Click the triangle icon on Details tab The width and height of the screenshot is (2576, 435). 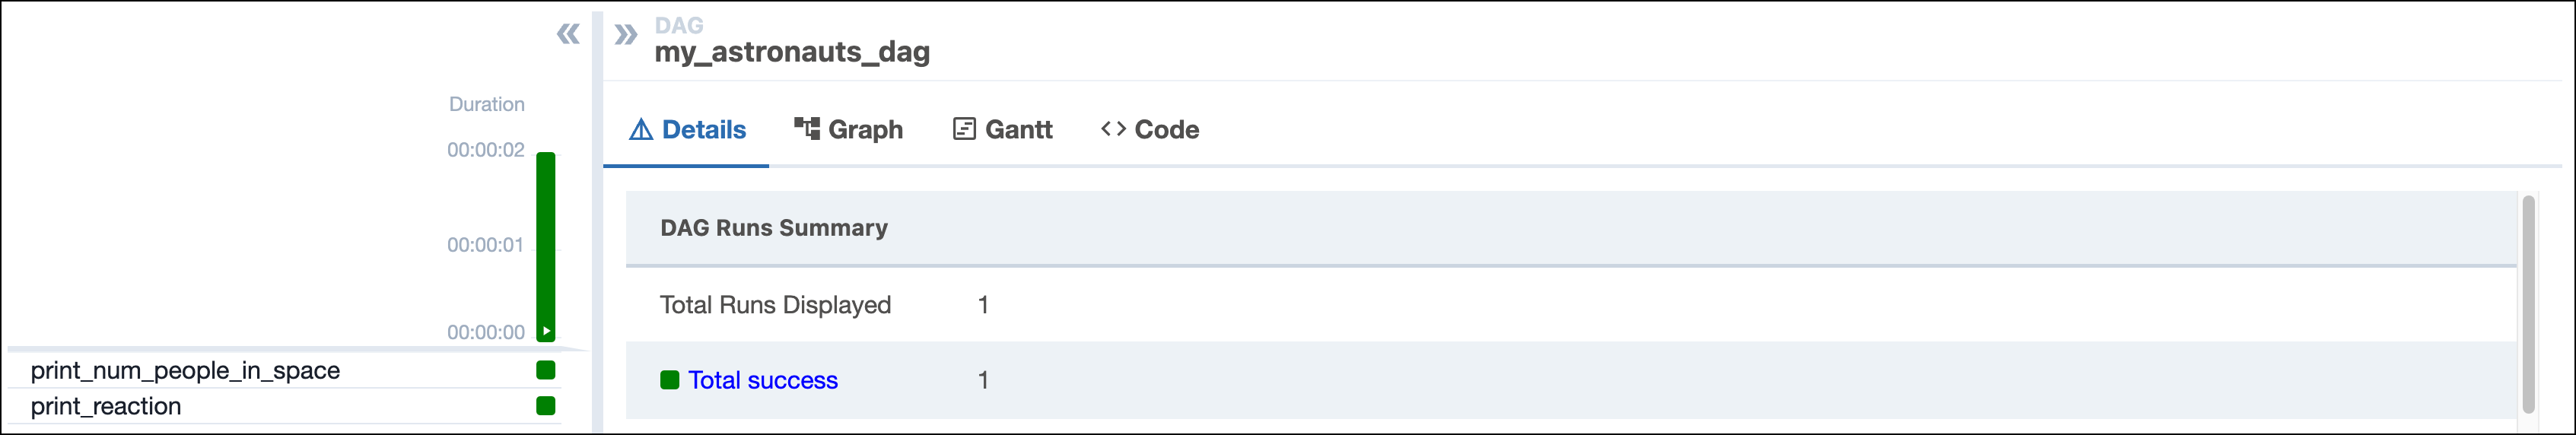pyautogui.click(x=641, y=130)
